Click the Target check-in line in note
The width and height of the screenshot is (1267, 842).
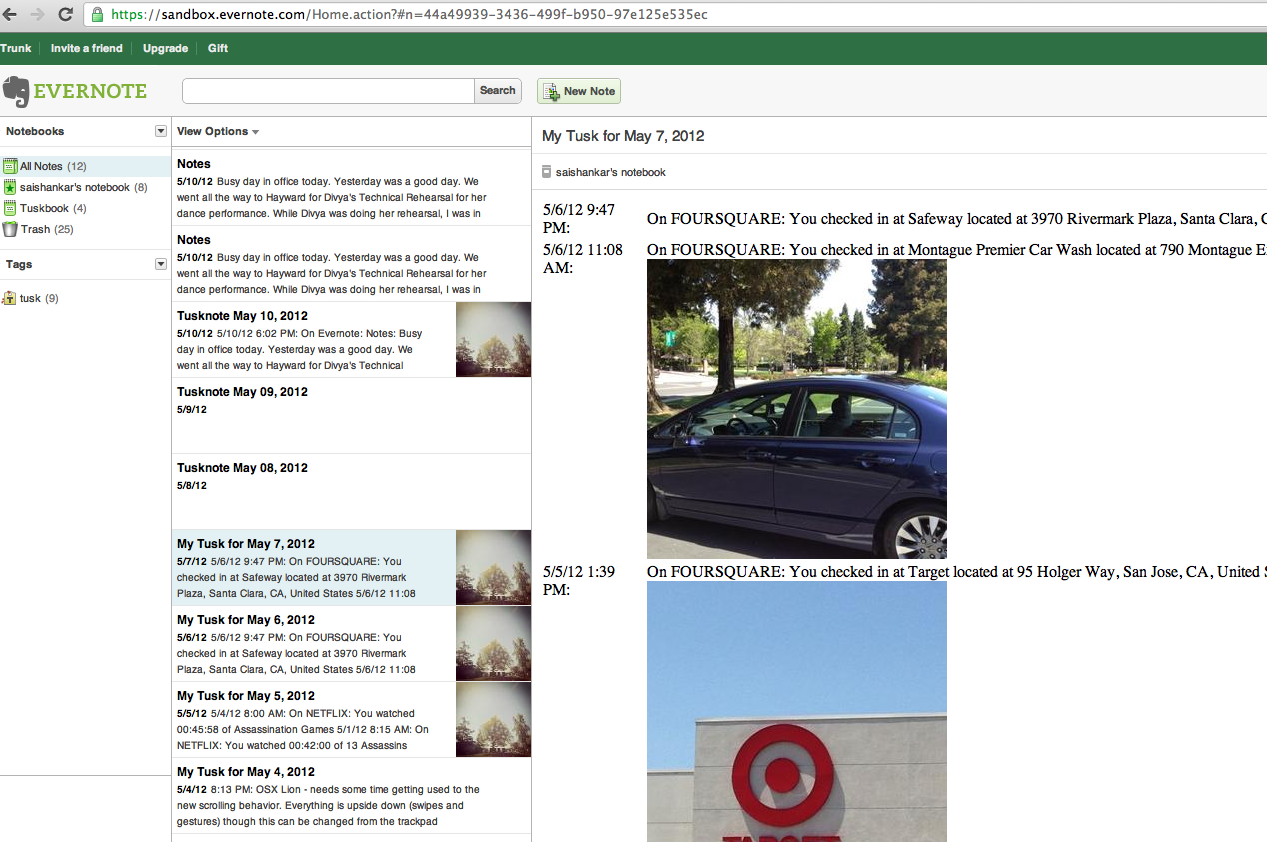957,572
